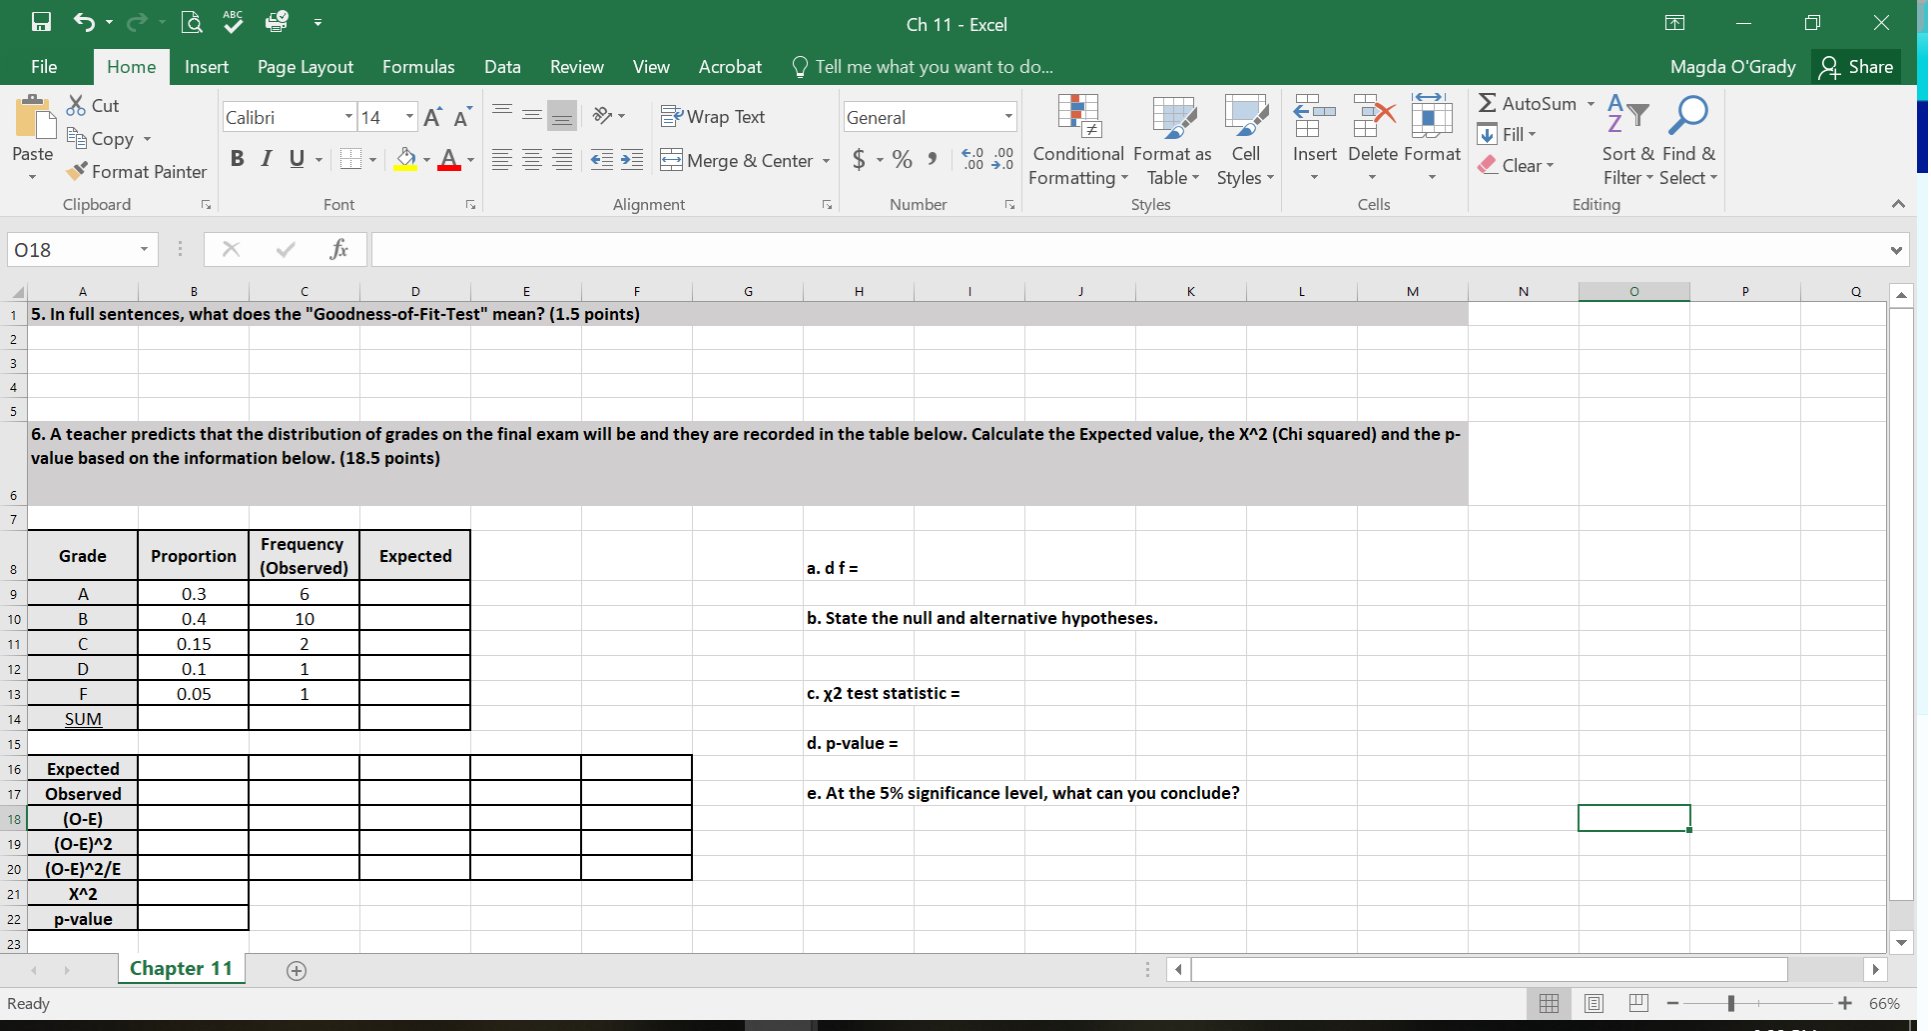
Task: Run the spelling check icon
Action: [233, 21]
